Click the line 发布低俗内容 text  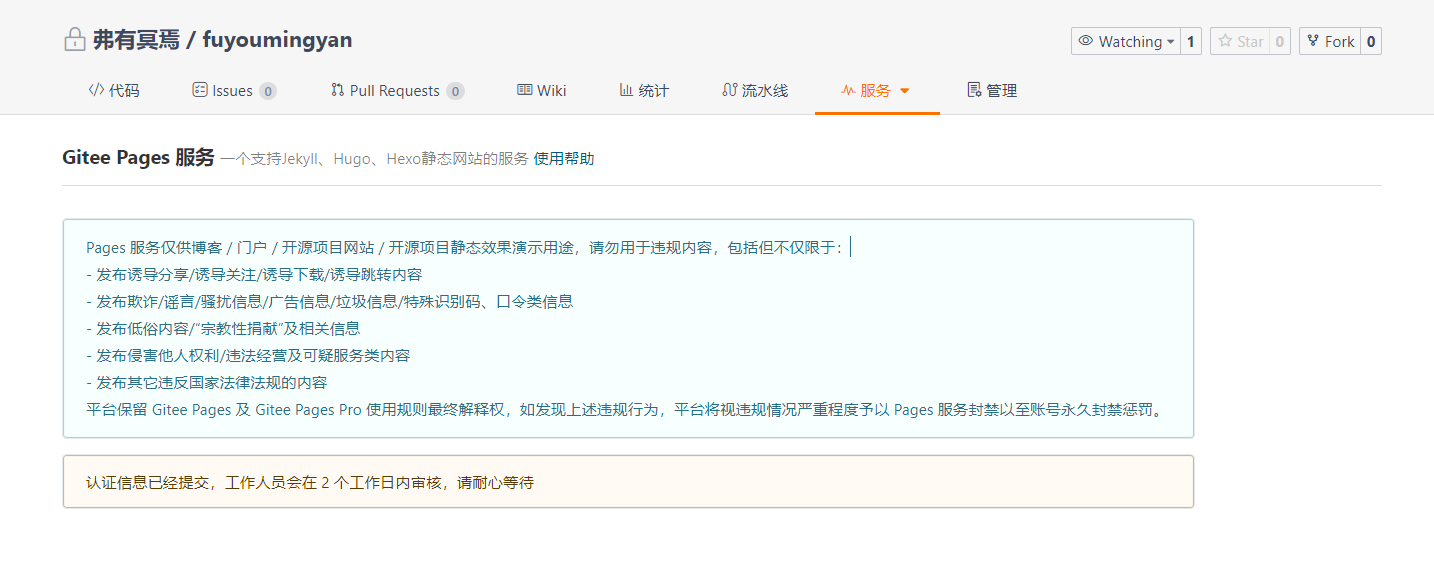click(x=223, y=328)
